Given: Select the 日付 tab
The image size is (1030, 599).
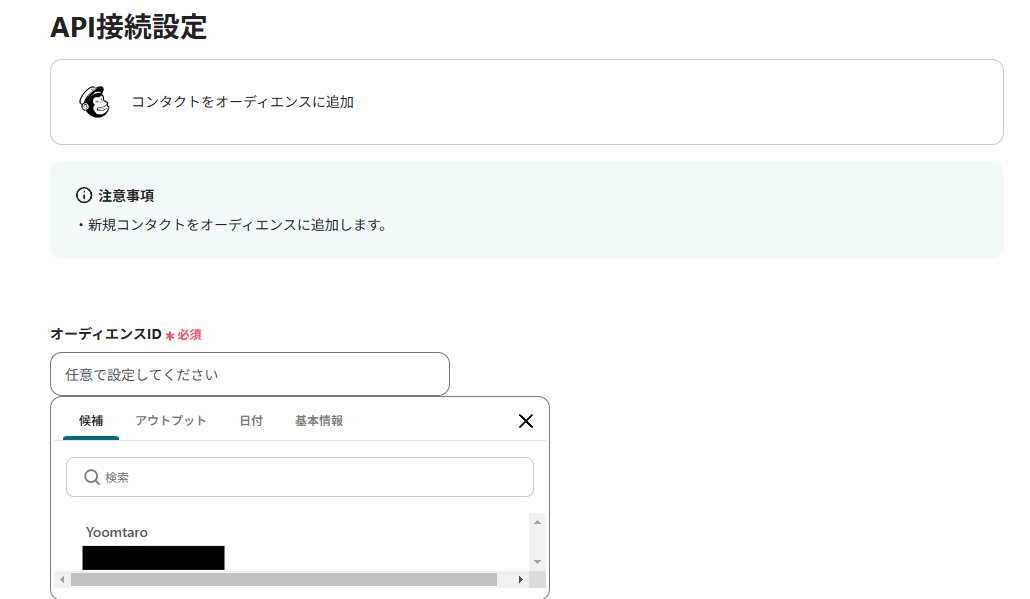Looking at the screenshot, I should pyautogui.click(x=251, y=421).
